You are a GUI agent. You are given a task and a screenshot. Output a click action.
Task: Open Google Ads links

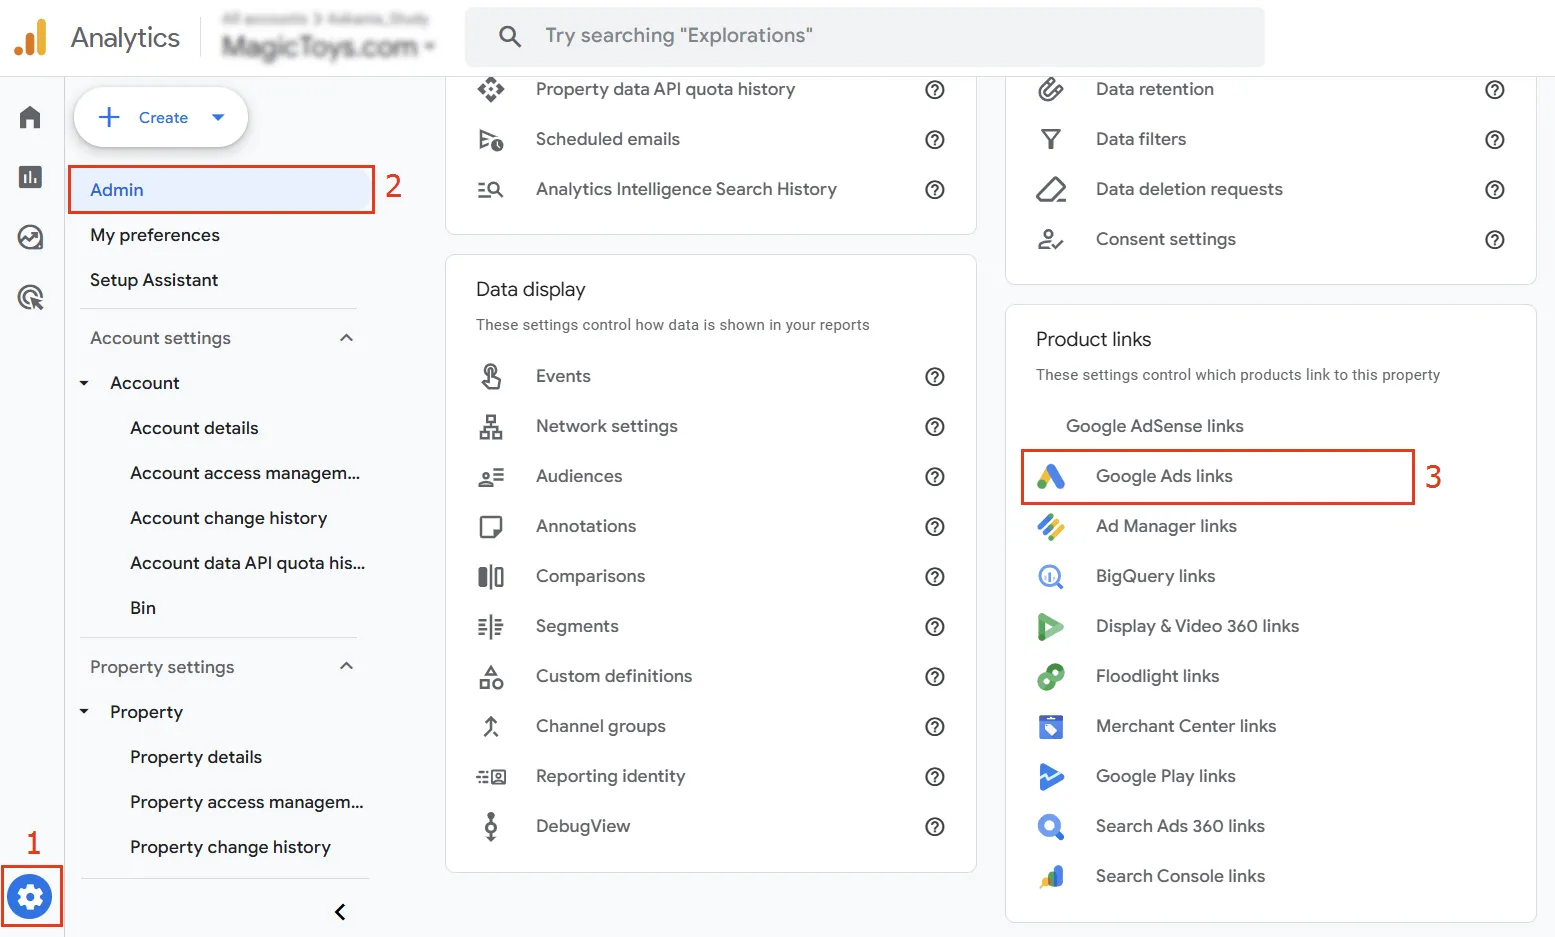point(1164,477)
